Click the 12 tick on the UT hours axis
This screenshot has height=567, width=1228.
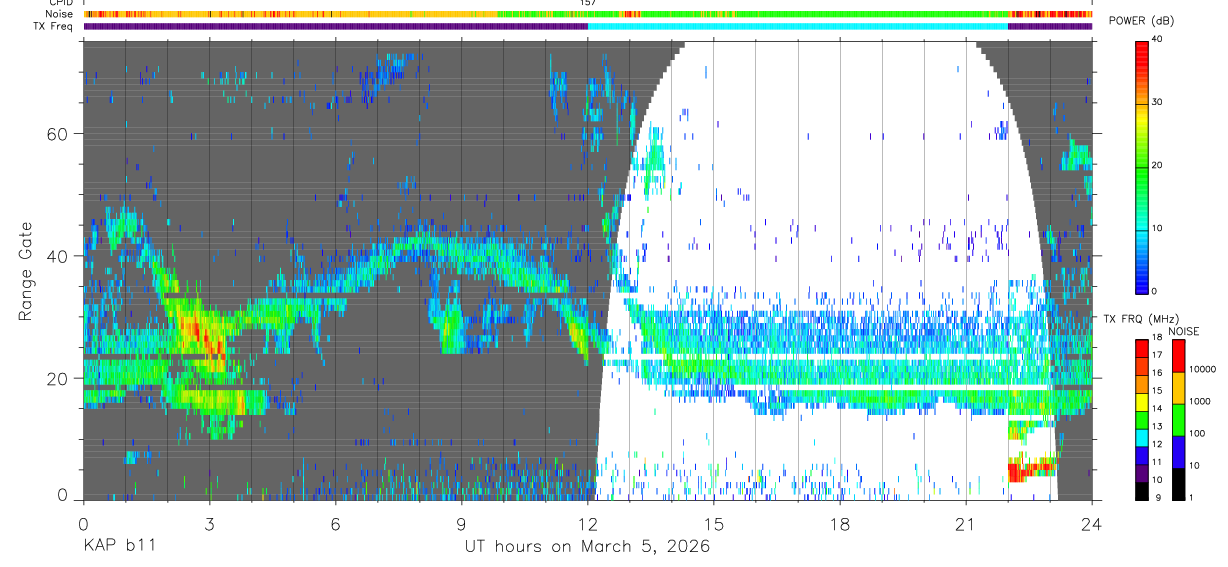(x=588, y=525)
